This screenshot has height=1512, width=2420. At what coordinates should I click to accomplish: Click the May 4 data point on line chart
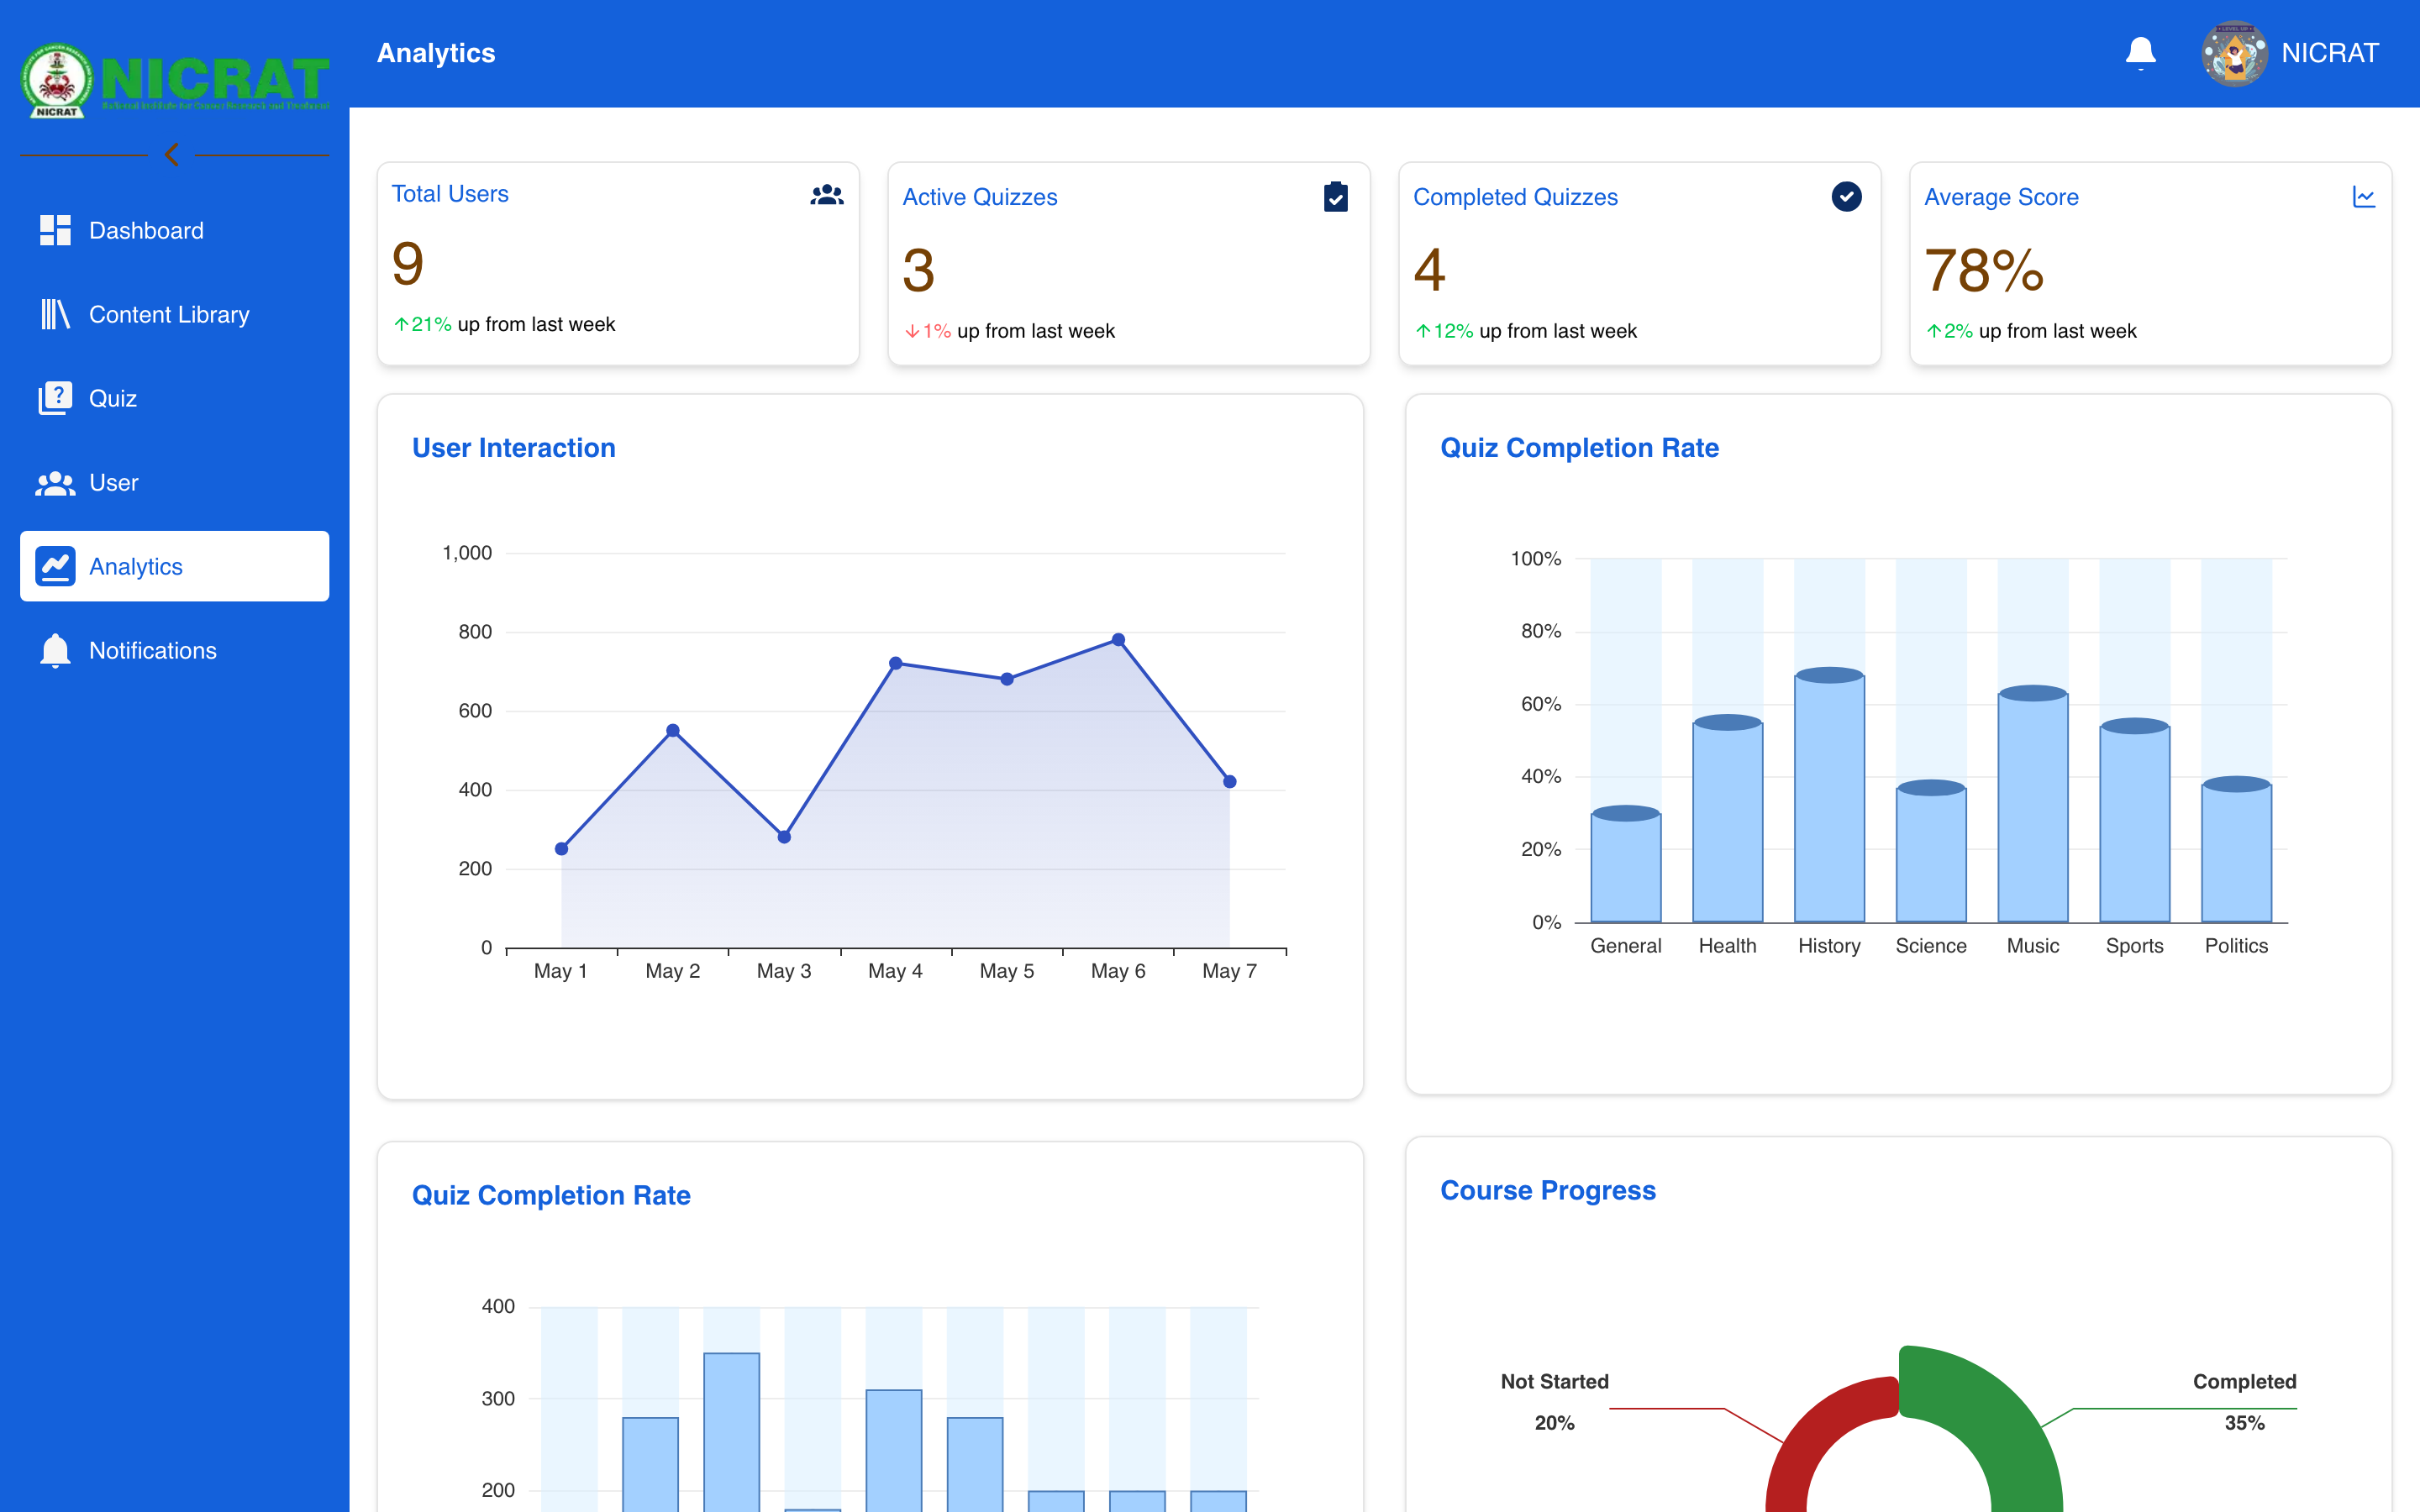896,663
